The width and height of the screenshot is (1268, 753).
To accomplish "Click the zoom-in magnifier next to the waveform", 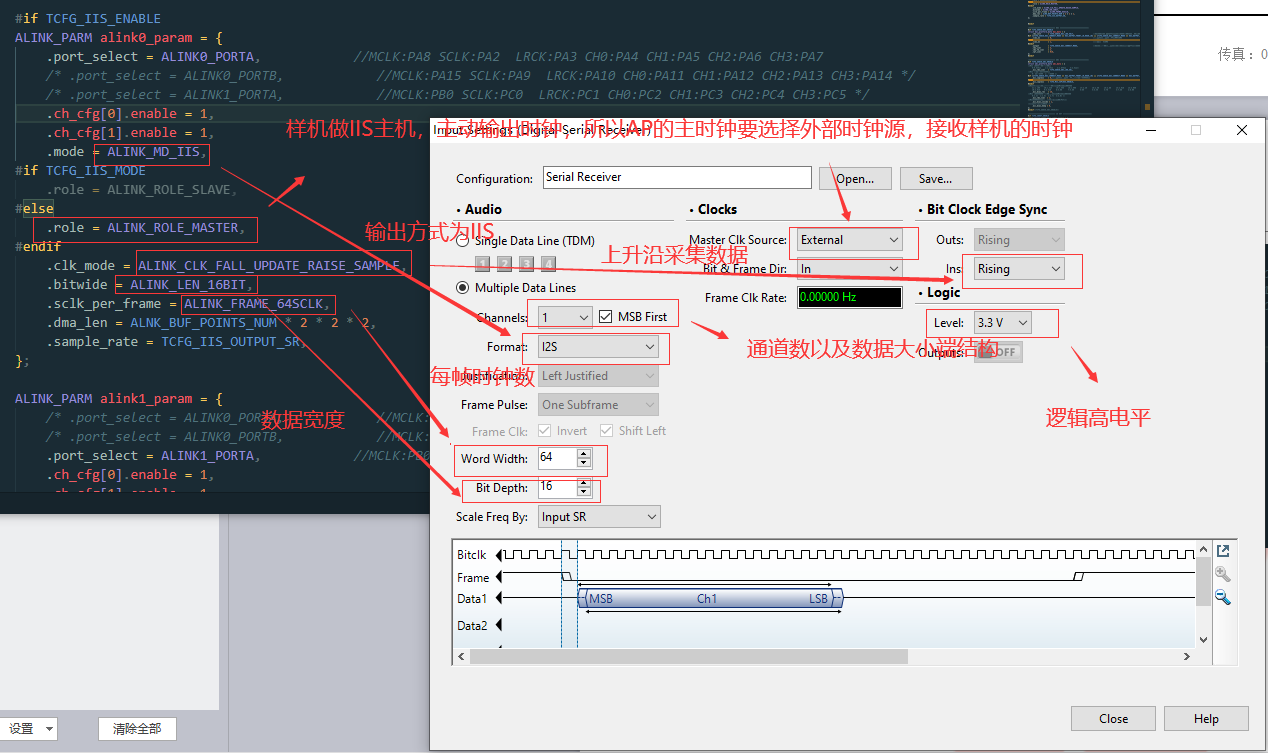I will 1222,574.
